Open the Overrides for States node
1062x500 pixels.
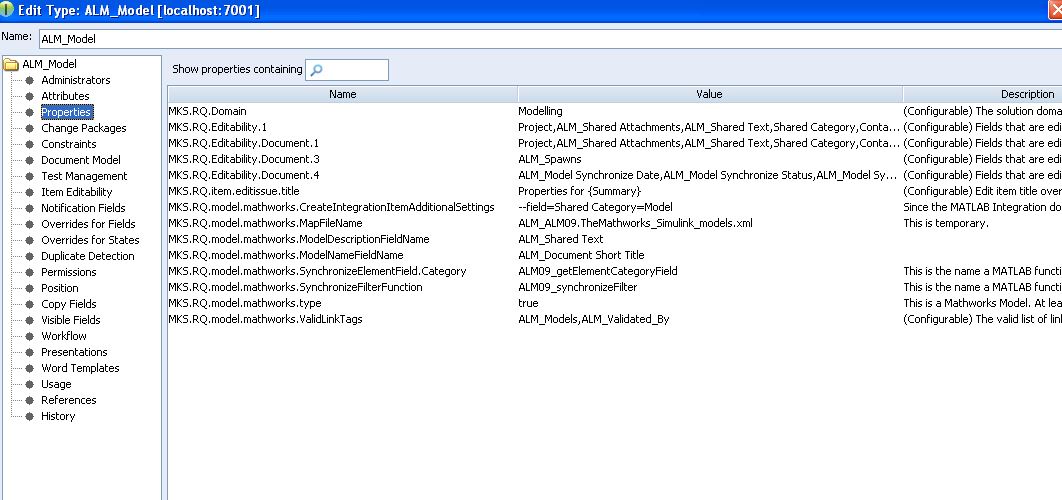tap(90, 240)
